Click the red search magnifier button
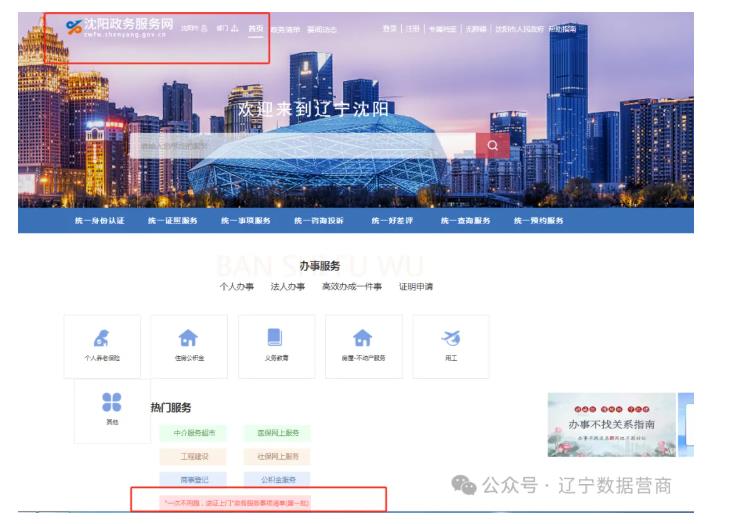 coord(492,146)
